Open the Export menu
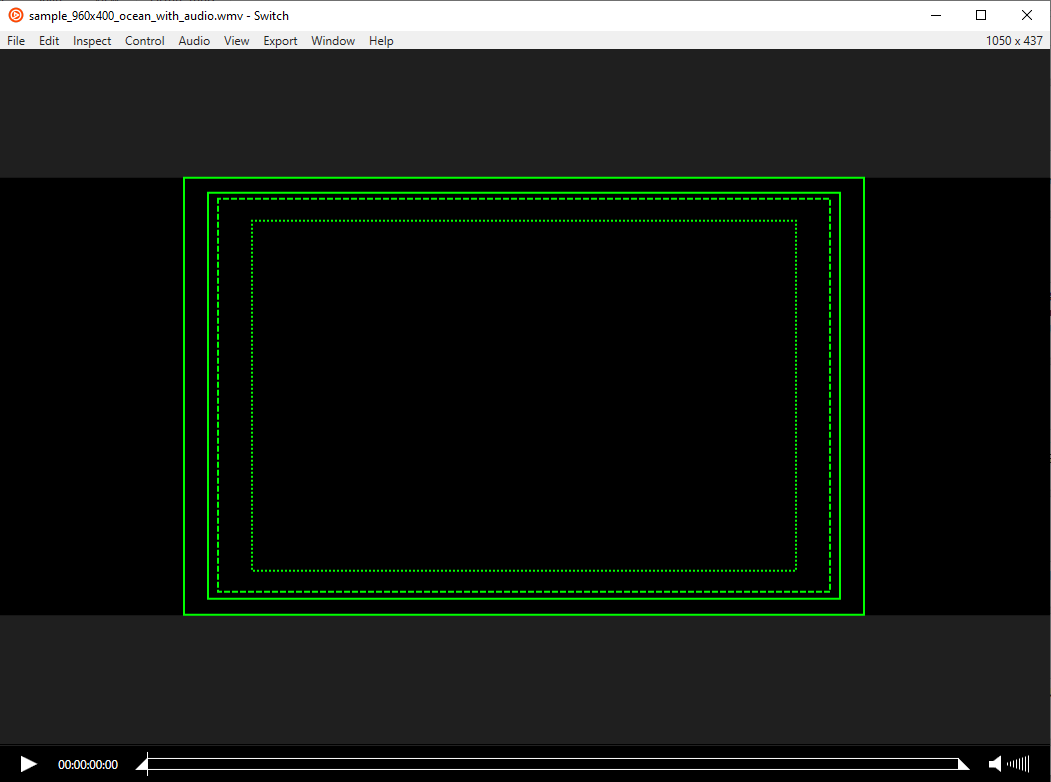This screenshot has width=1051, height=782. click(x=280, y=41)
